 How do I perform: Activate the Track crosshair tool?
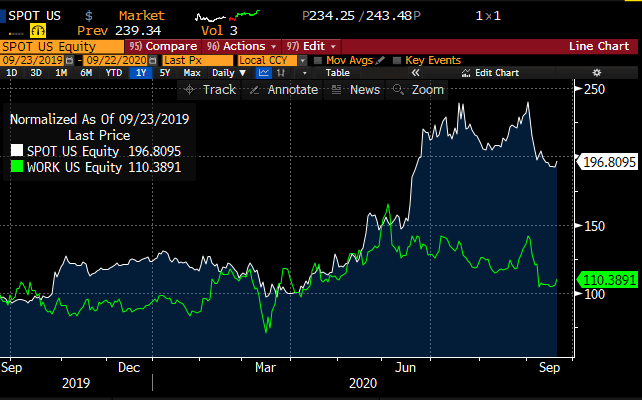pos(210,90)
